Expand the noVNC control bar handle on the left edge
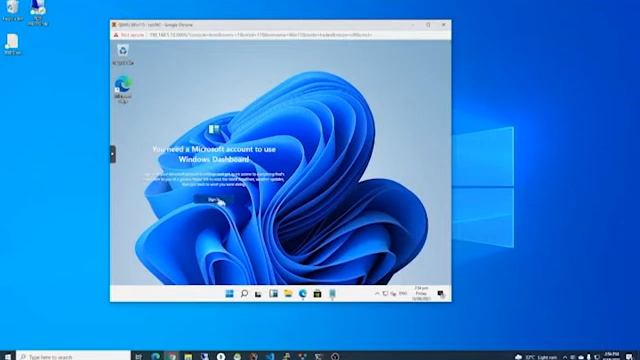The height and width of the screenshot is (360, 640). [113, 154]
